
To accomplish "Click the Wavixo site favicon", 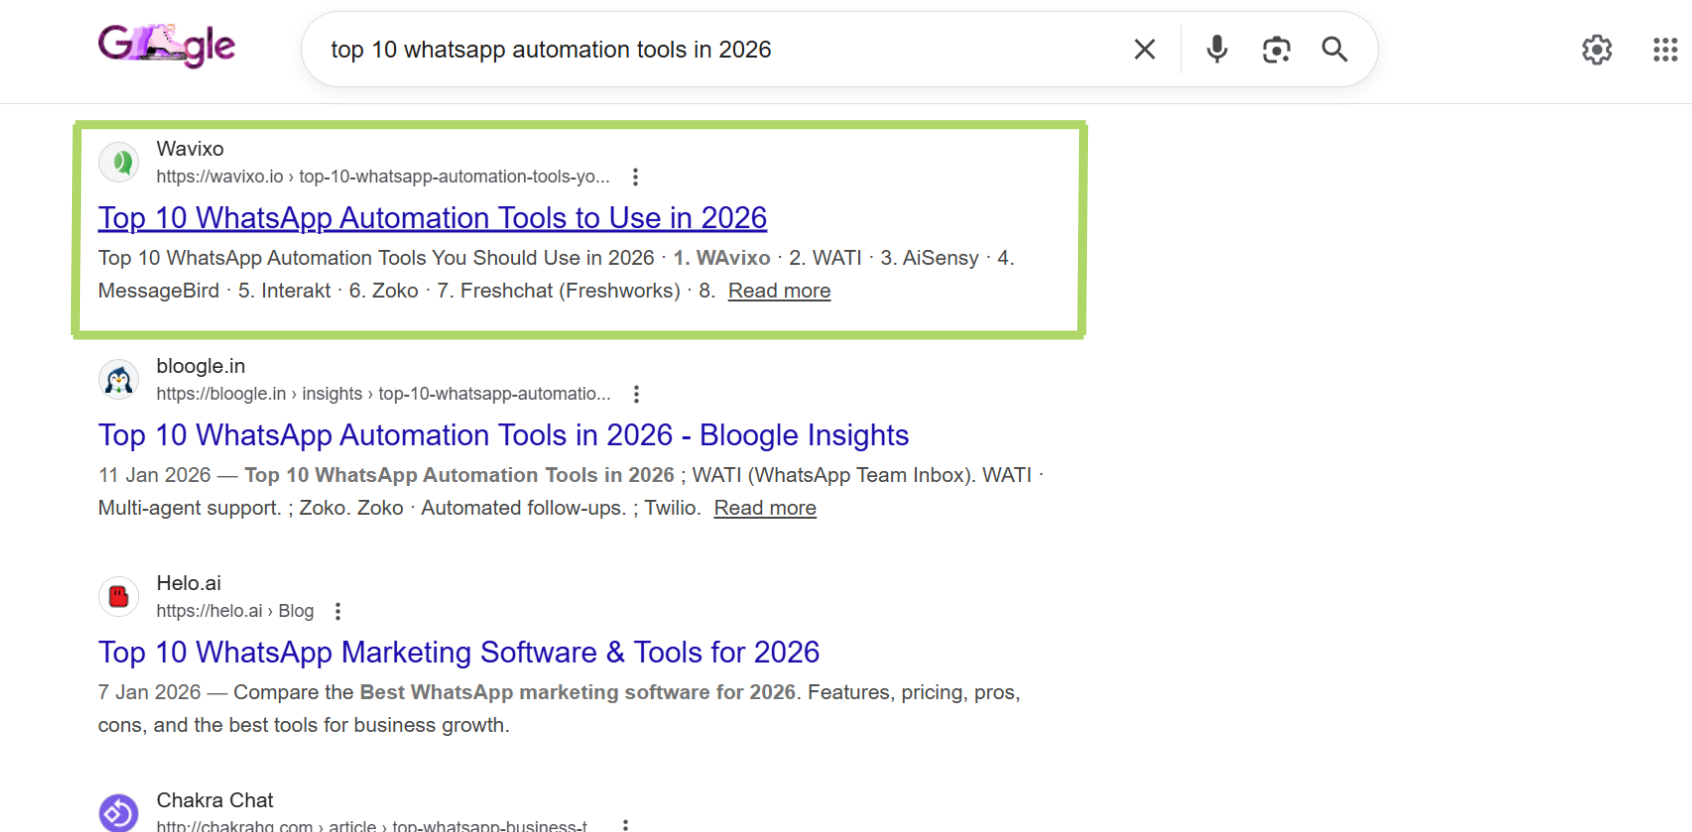I will [x=119, y=162].
